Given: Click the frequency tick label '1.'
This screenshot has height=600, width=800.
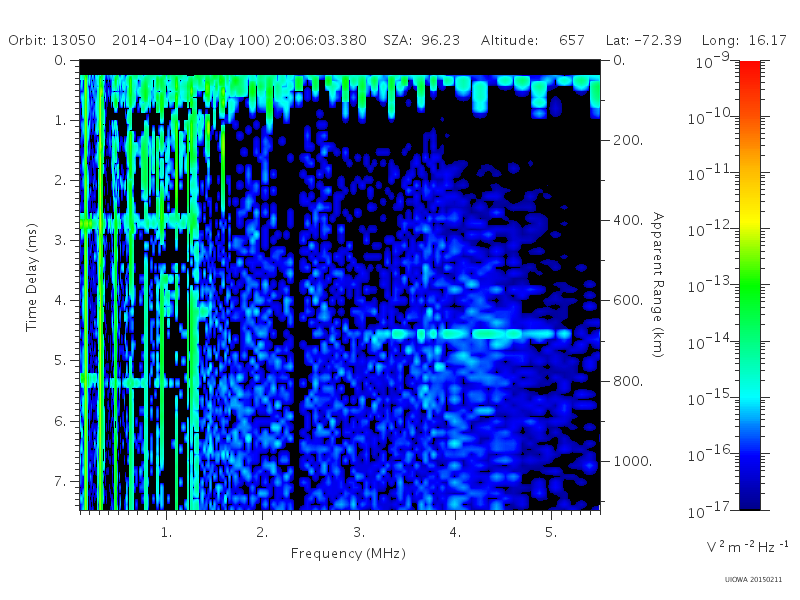Looking at the screenshot, I should click(166, 533).
